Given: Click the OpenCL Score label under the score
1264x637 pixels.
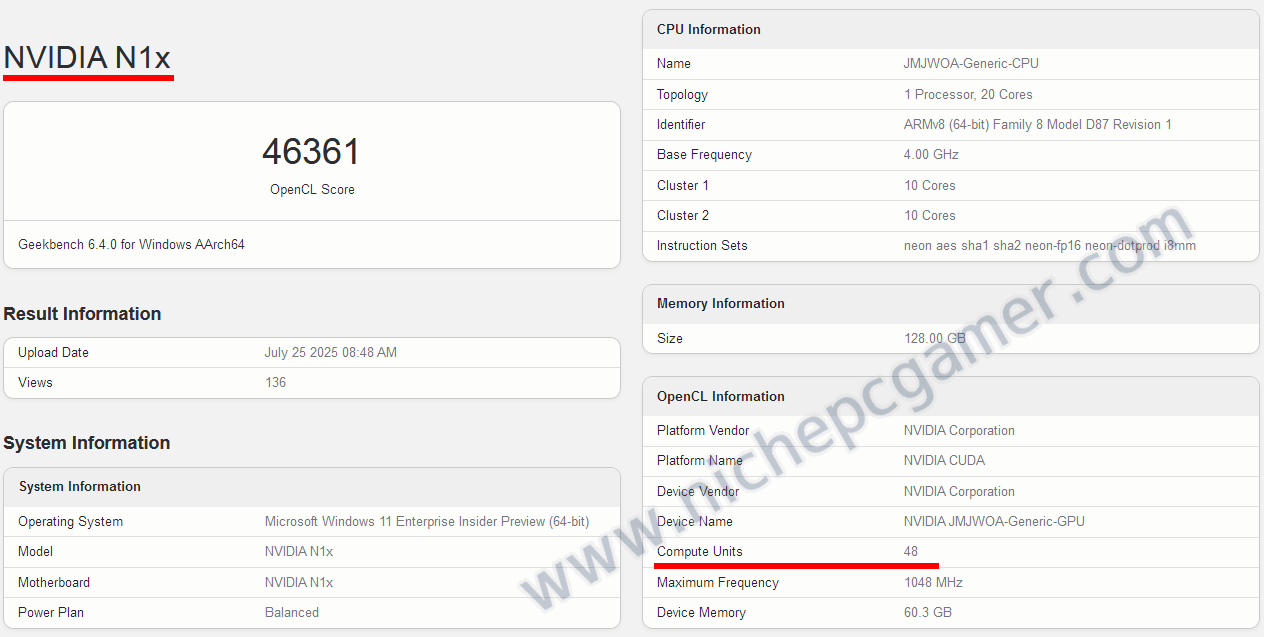Looking at the screenshot, I should coord(312,189).
